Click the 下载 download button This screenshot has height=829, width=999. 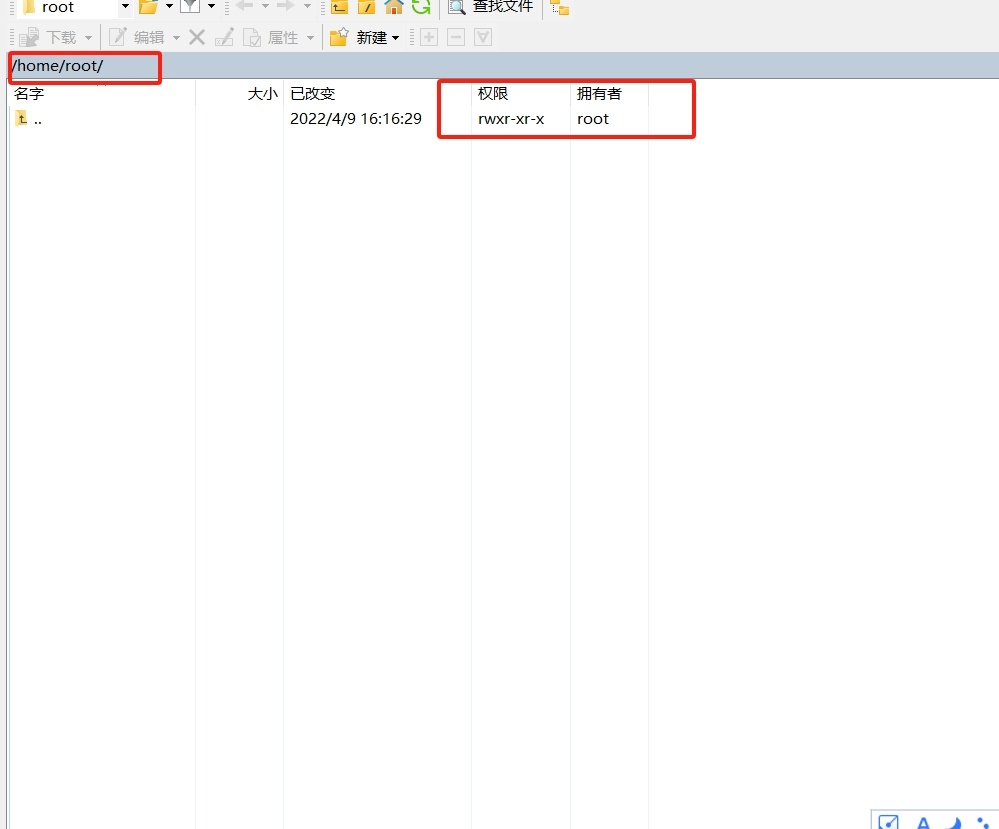[x=50, y=38]
